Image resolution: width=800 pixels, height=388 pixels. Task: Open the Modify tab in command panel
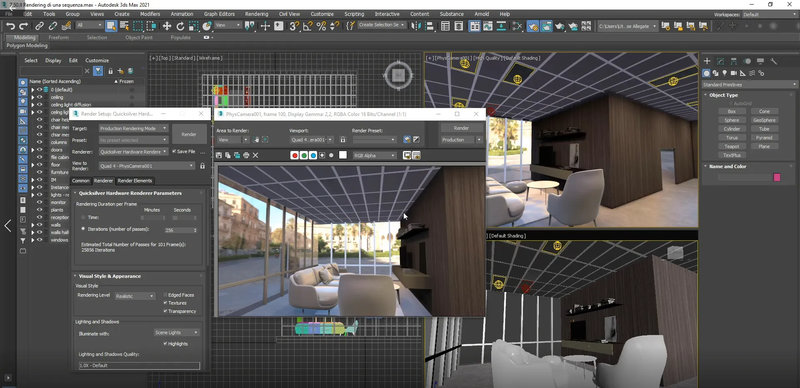coord(721,61)
